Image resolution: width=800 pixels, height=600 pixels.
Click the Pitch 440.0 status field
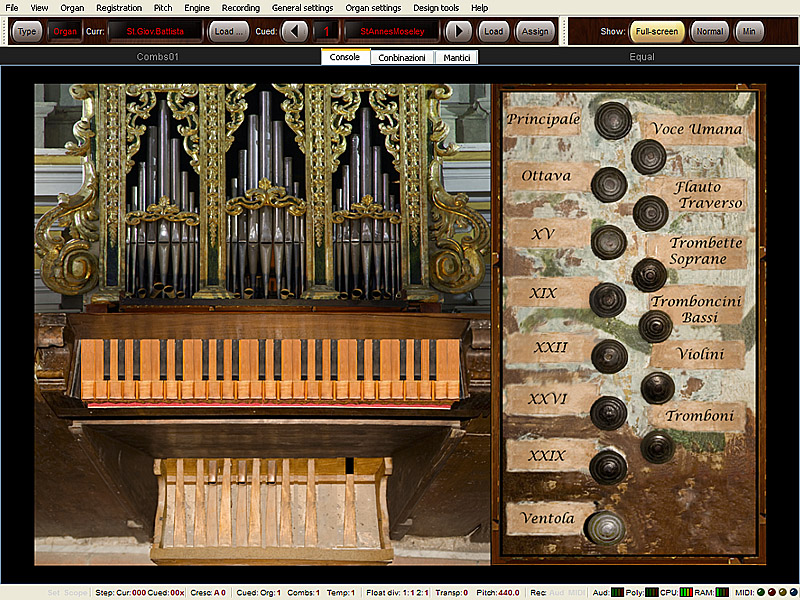(498, 593)
